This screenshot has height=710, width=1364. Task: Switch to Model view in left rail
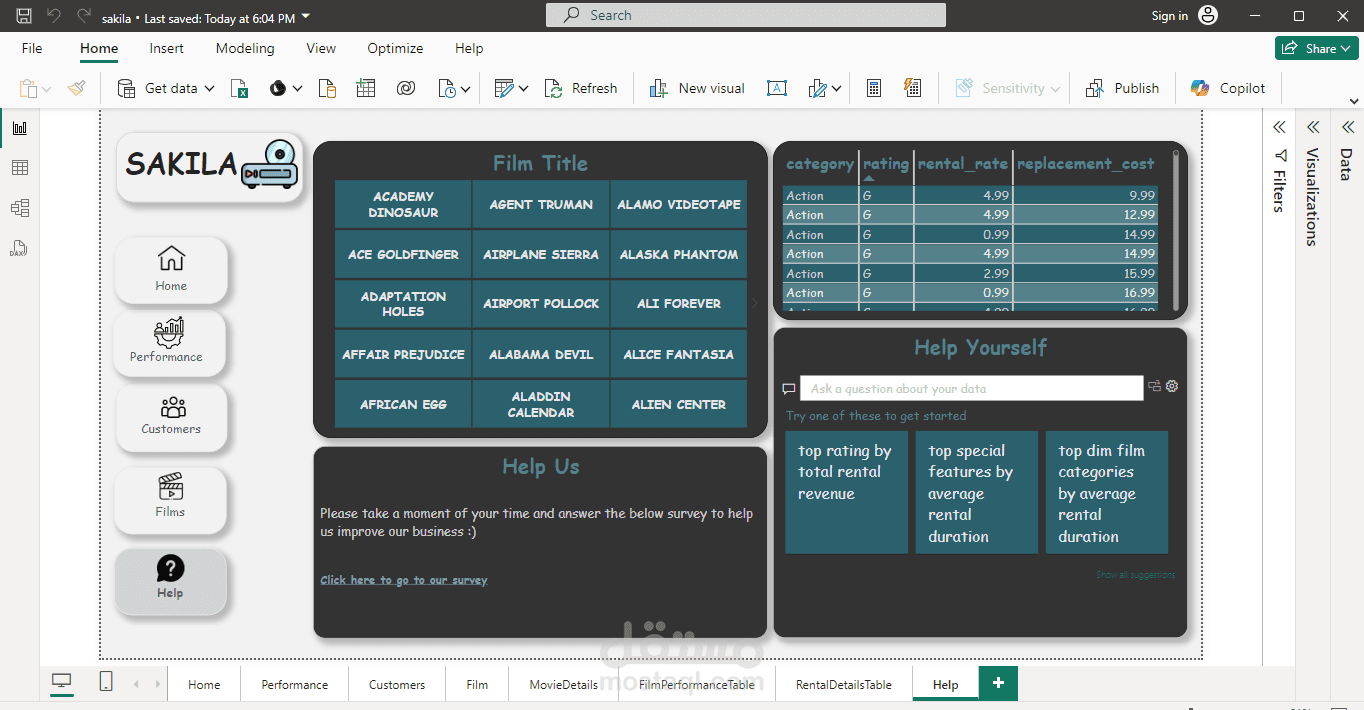(x=19, y=208)
